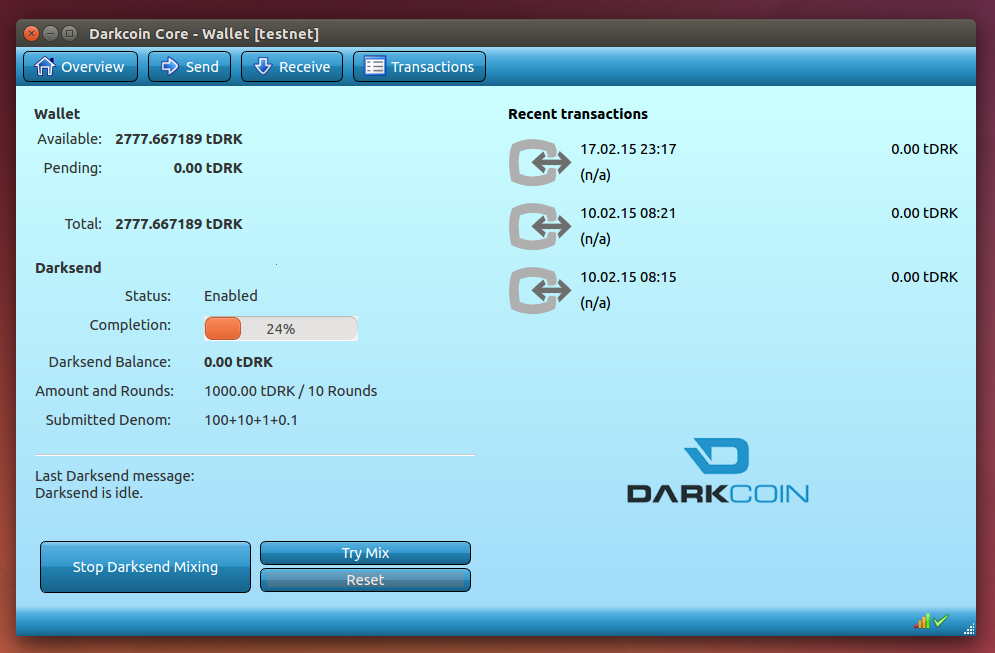
Task: Click the Total balance value 2777.667189 tDRK
Action: [179, 224]
